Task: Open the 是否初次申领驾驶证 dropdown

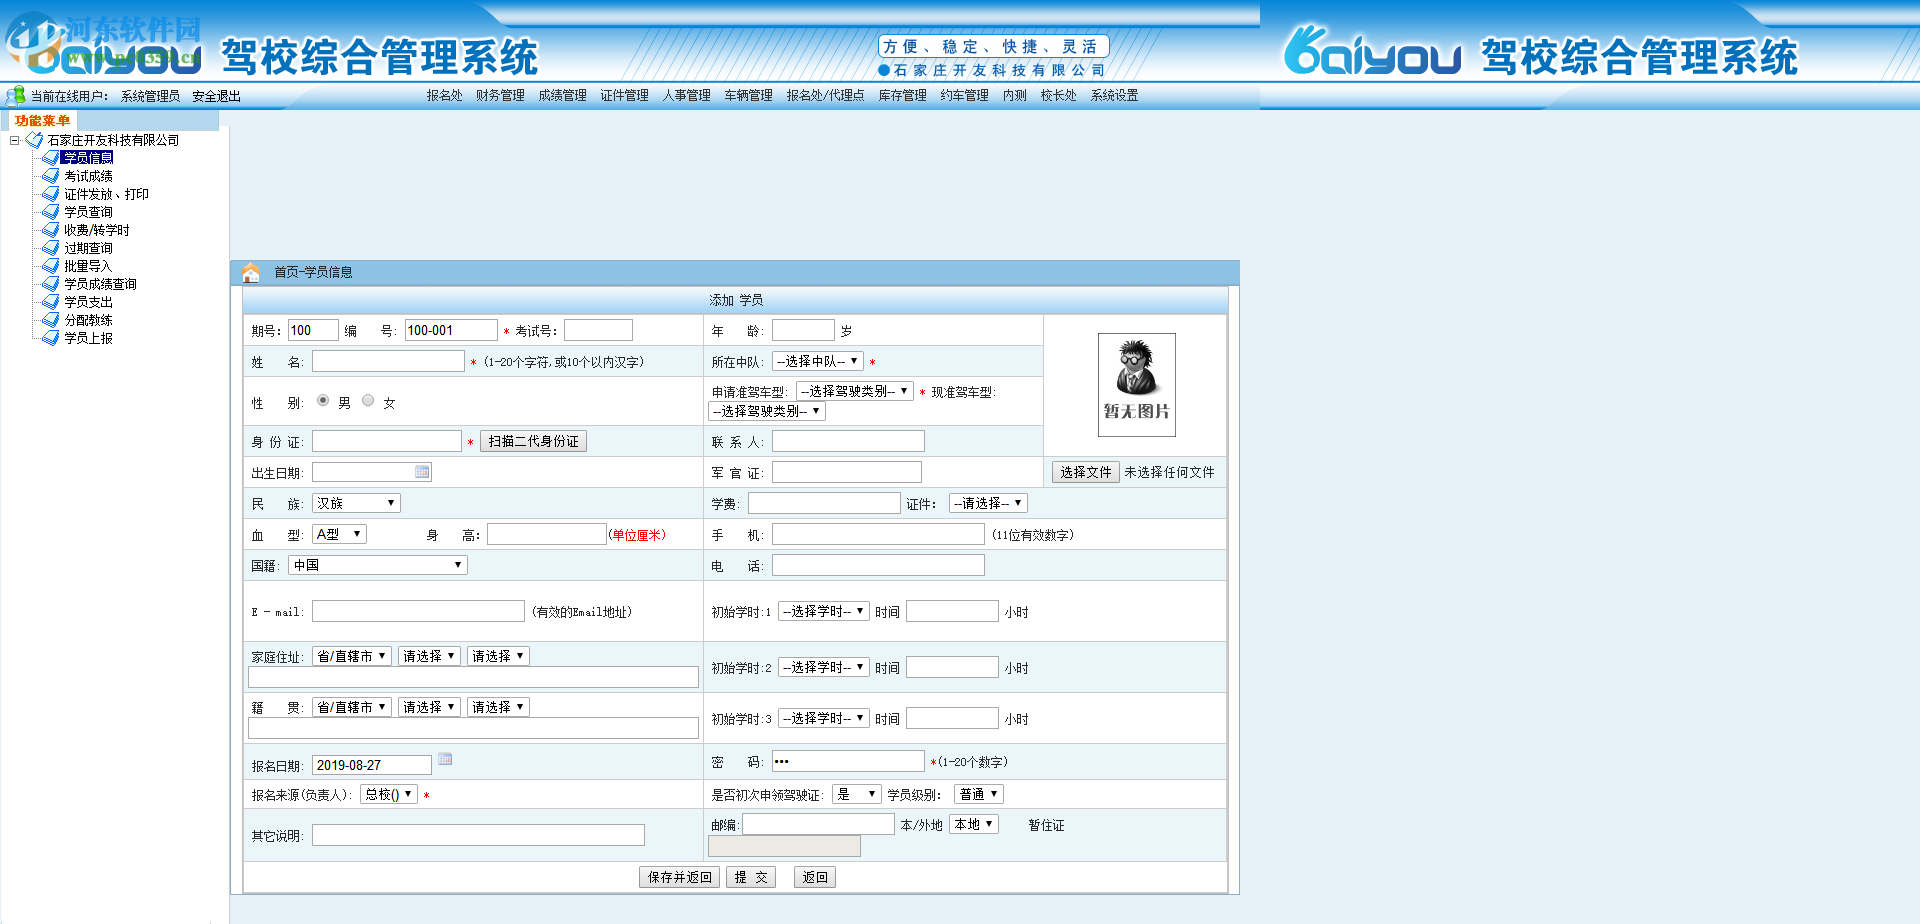Action: (x=857, y=794)
